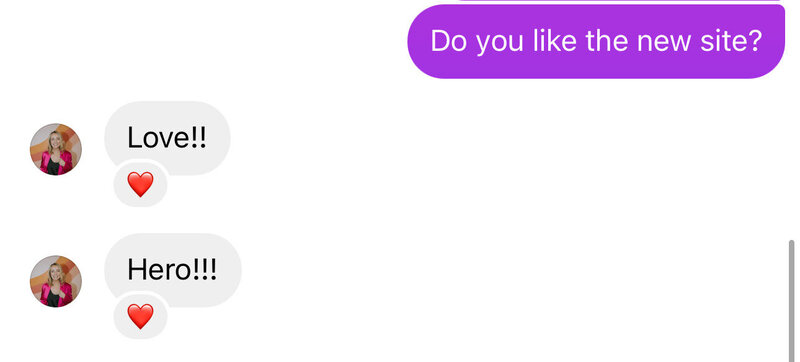
Task: Select the Love!! message bubble
Action: tap(167, 138)
